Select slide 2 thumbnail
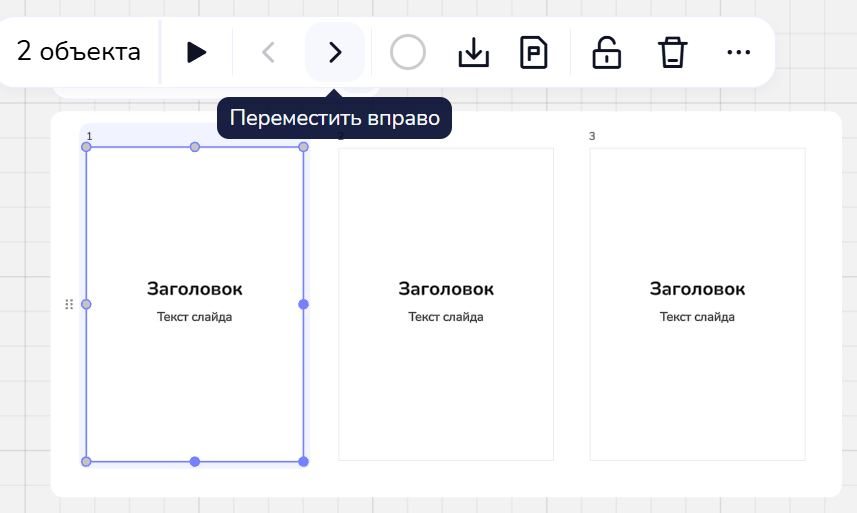The width and height of the screenshot is (857, 513). pos(446,304)
